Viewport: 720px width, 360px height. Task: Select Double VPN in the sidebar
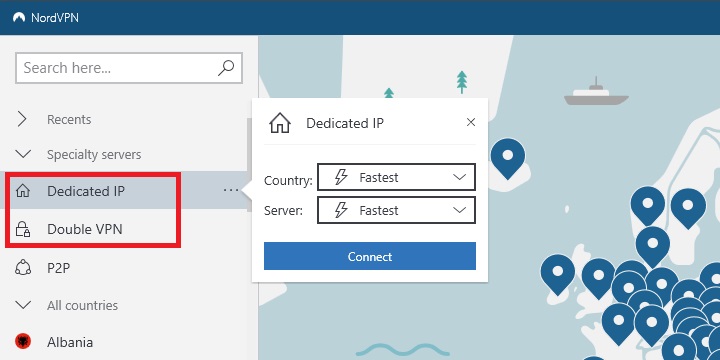click(124, 229)
